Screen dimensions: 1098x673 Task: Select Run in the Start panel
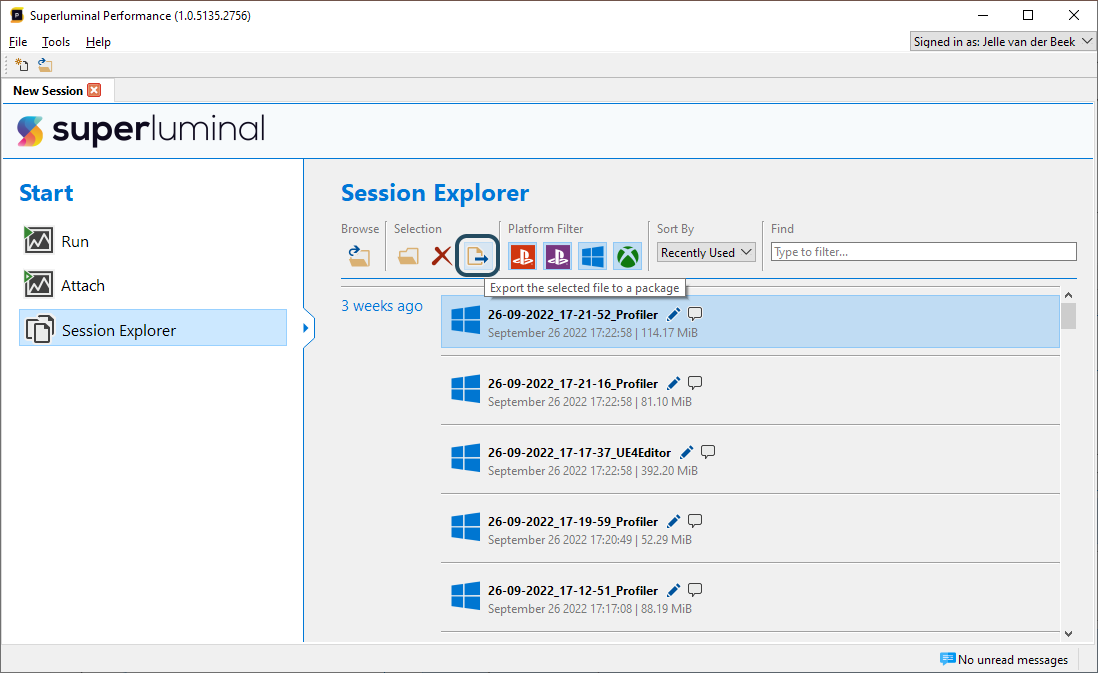pos(75,241)
